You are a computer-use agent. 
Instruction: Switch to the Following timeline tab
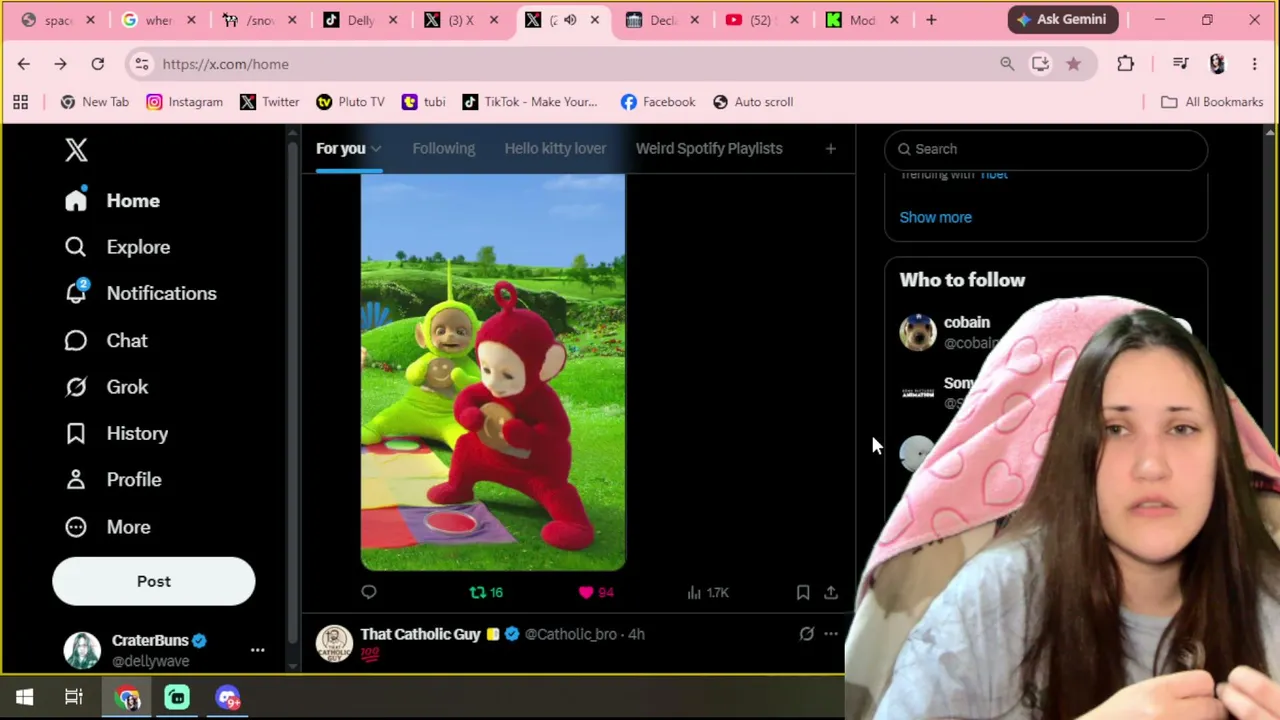click(444, 148)
